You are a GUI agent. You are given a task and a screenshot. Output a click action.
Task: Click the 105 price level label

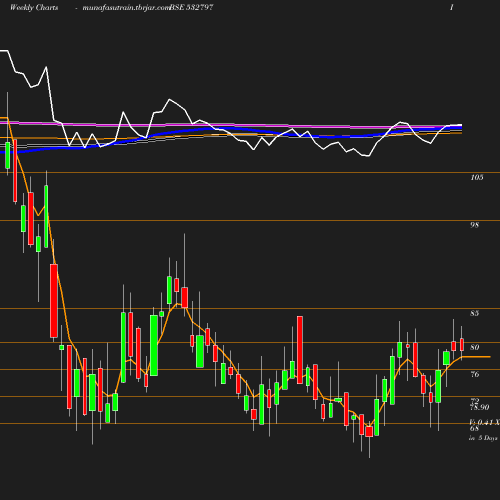477,177
